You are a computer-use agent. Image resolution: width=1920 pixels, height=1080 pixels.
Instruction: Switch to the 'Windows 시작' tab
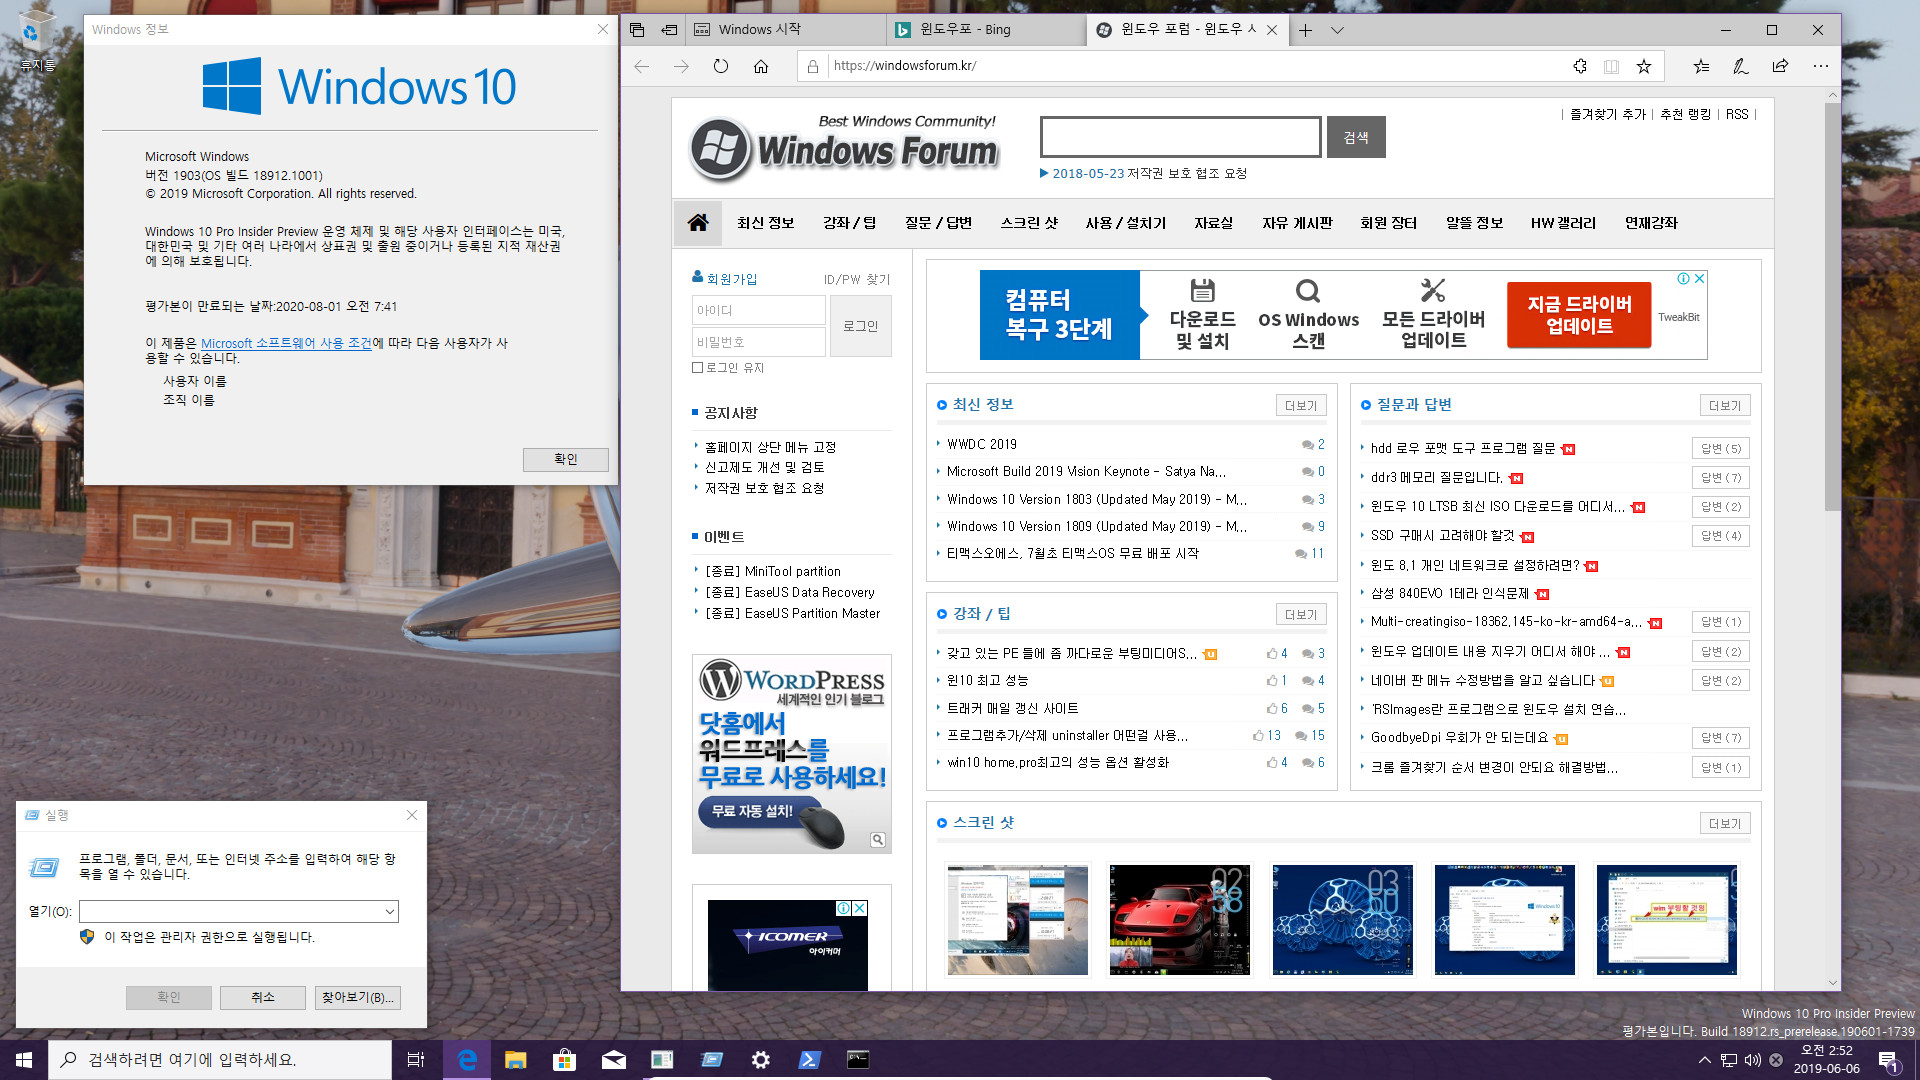(785, 30)
